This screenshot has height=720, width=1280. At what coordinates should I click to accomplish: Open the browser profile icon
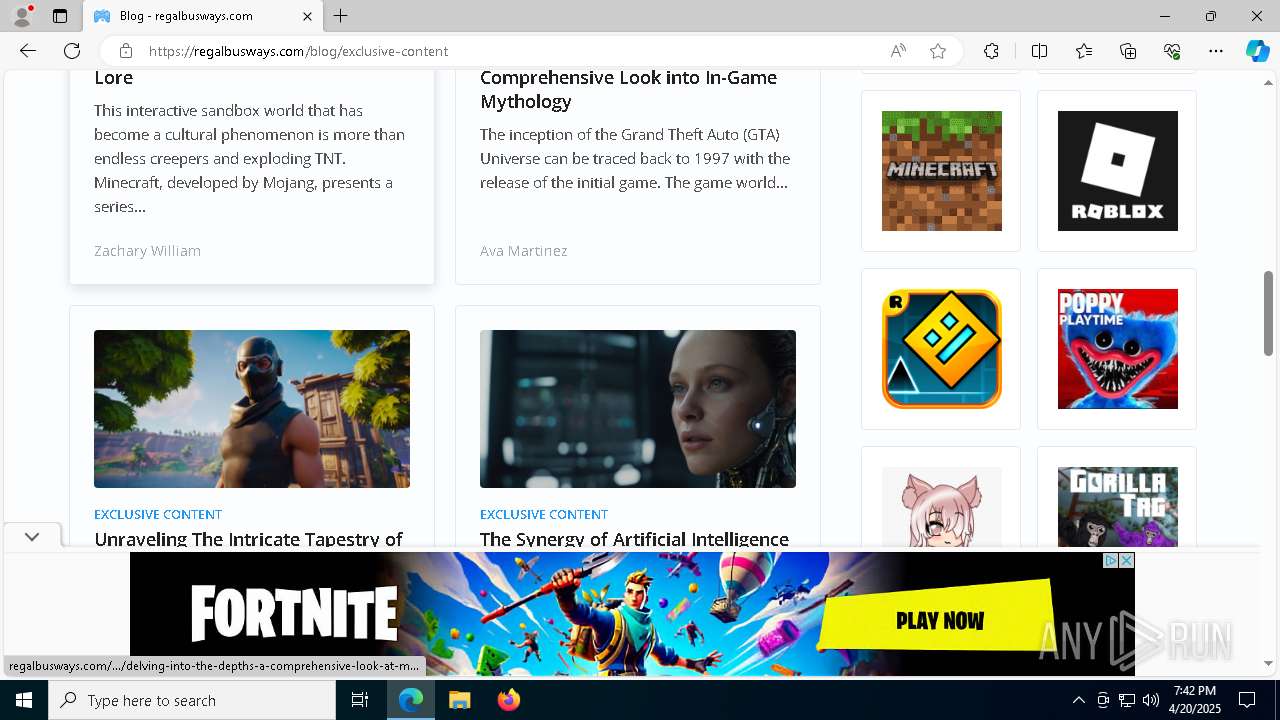(x=22, y=16)
